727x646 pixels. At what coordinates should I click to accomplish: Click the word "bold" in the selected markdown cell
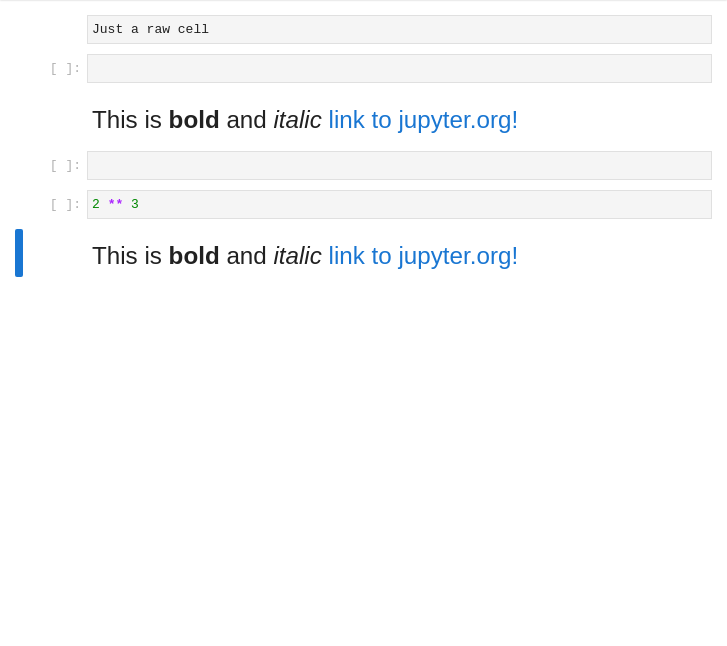pos(194,256)
